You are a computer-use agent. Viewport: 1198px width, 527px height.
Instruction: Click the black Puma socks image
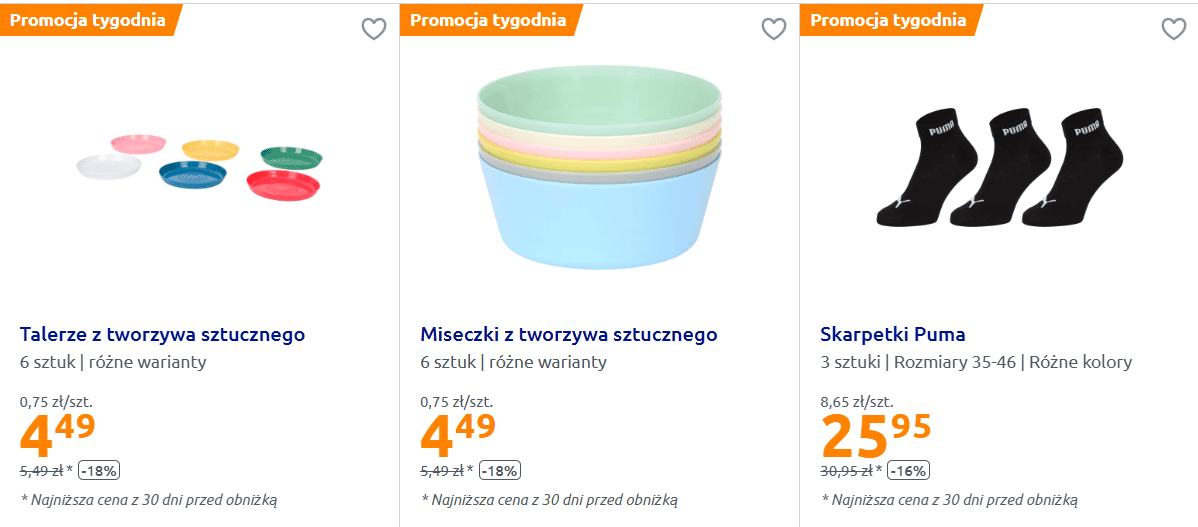point(1000,167)
